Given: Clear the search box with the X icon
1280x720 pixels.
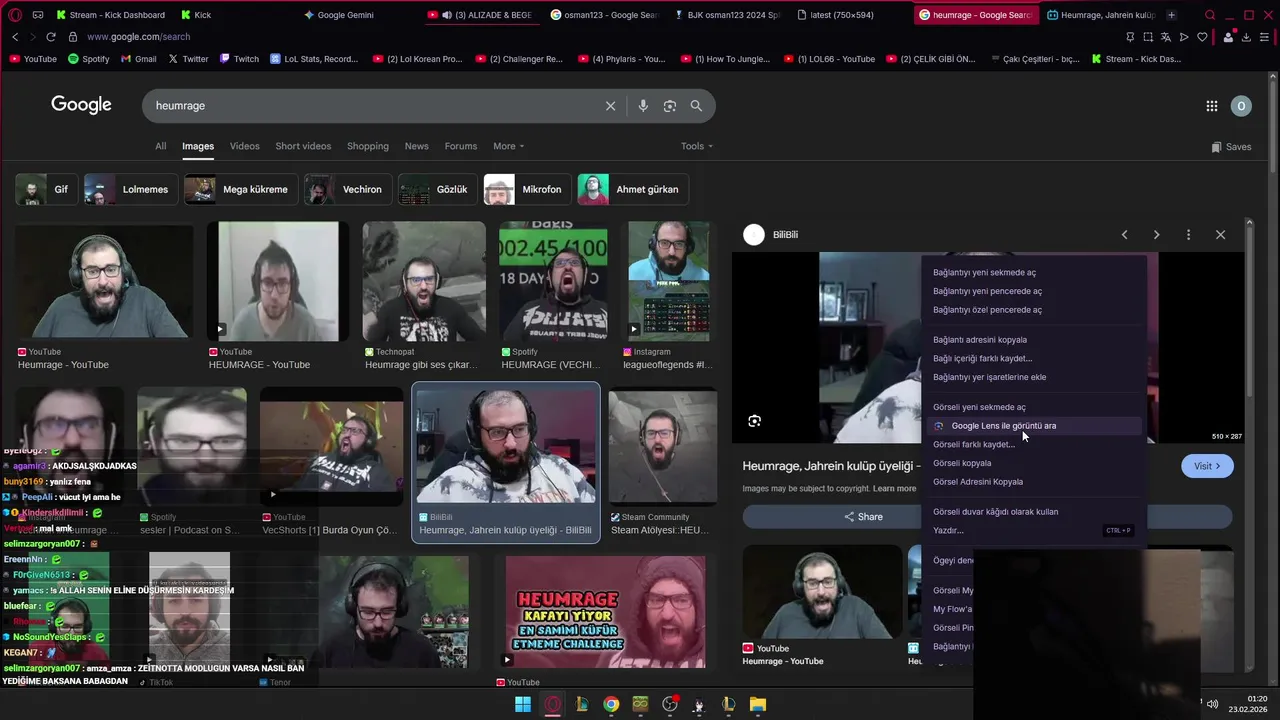Looking at the screenshot, I should (x=610, y=106).
